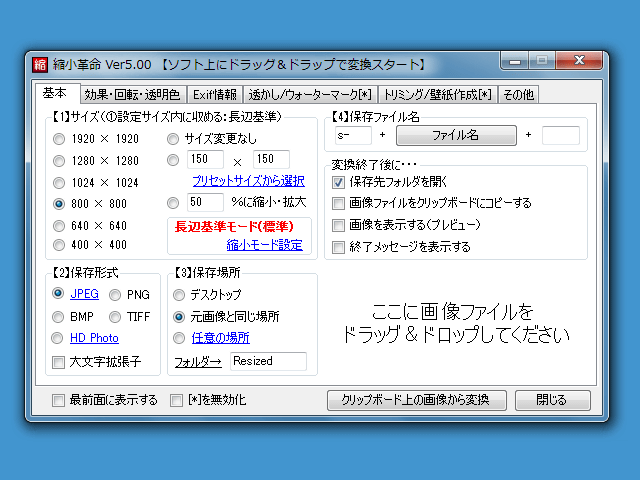This screenshot has width=640, height=480.
Task: Select the 400 × 400 size option
Action: (59, 245)
